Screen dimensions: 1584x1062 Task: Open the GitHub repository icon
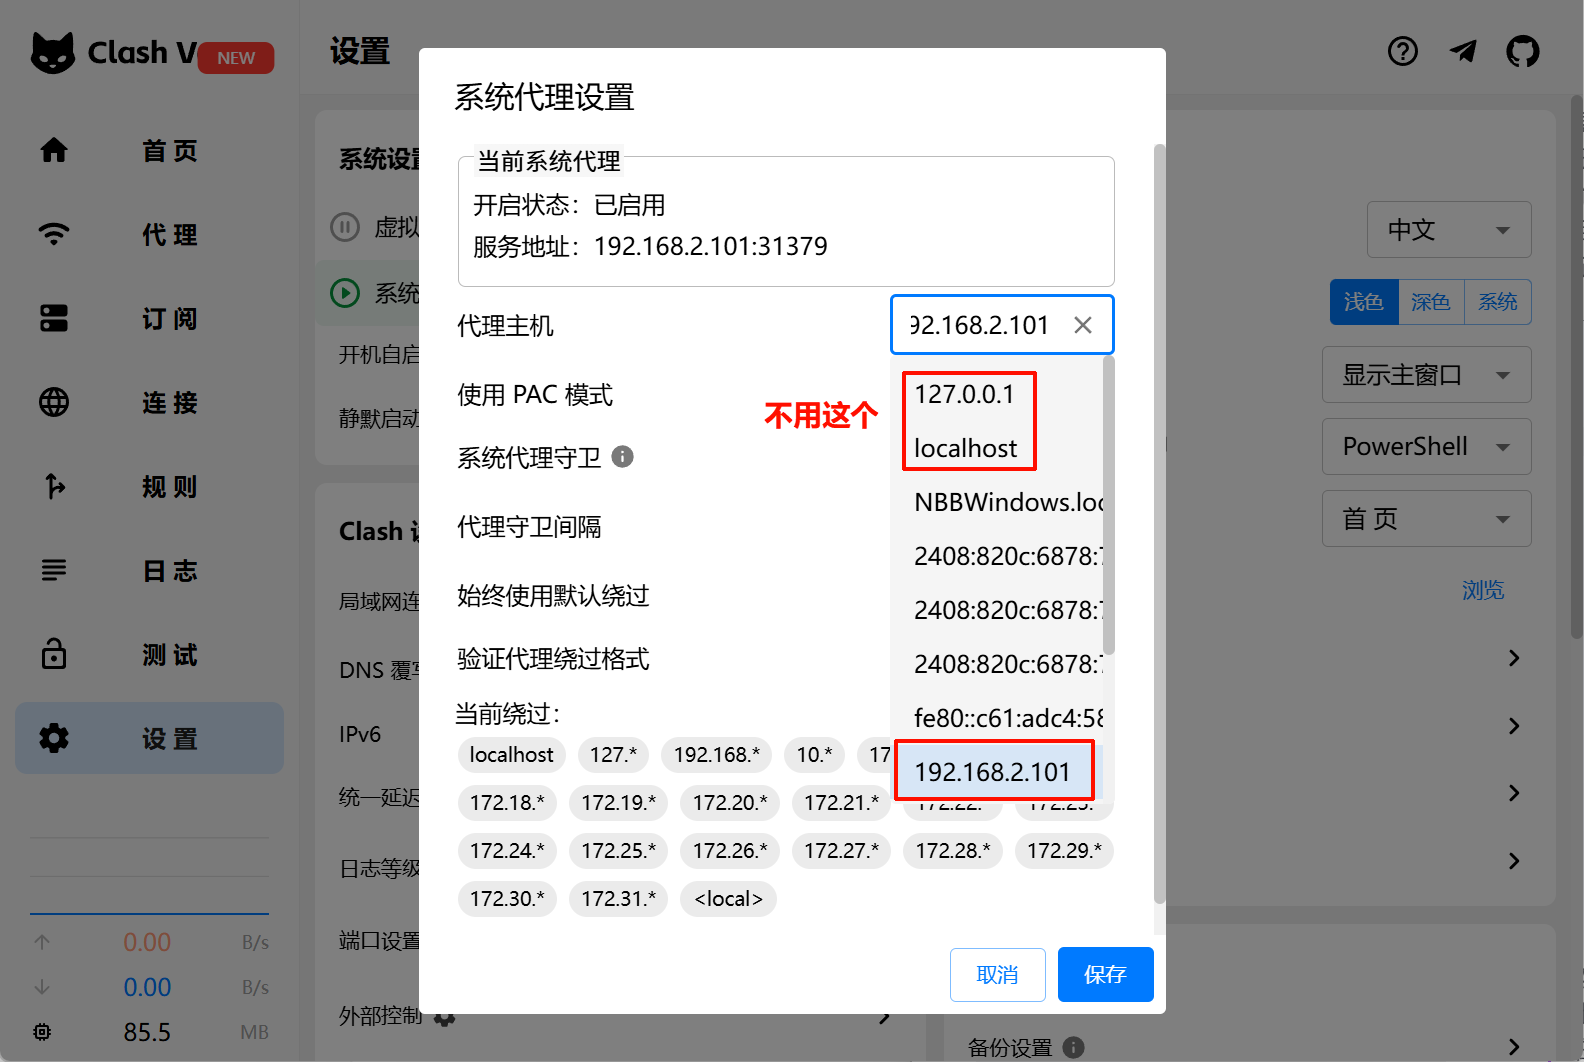tap(1522, 51)
